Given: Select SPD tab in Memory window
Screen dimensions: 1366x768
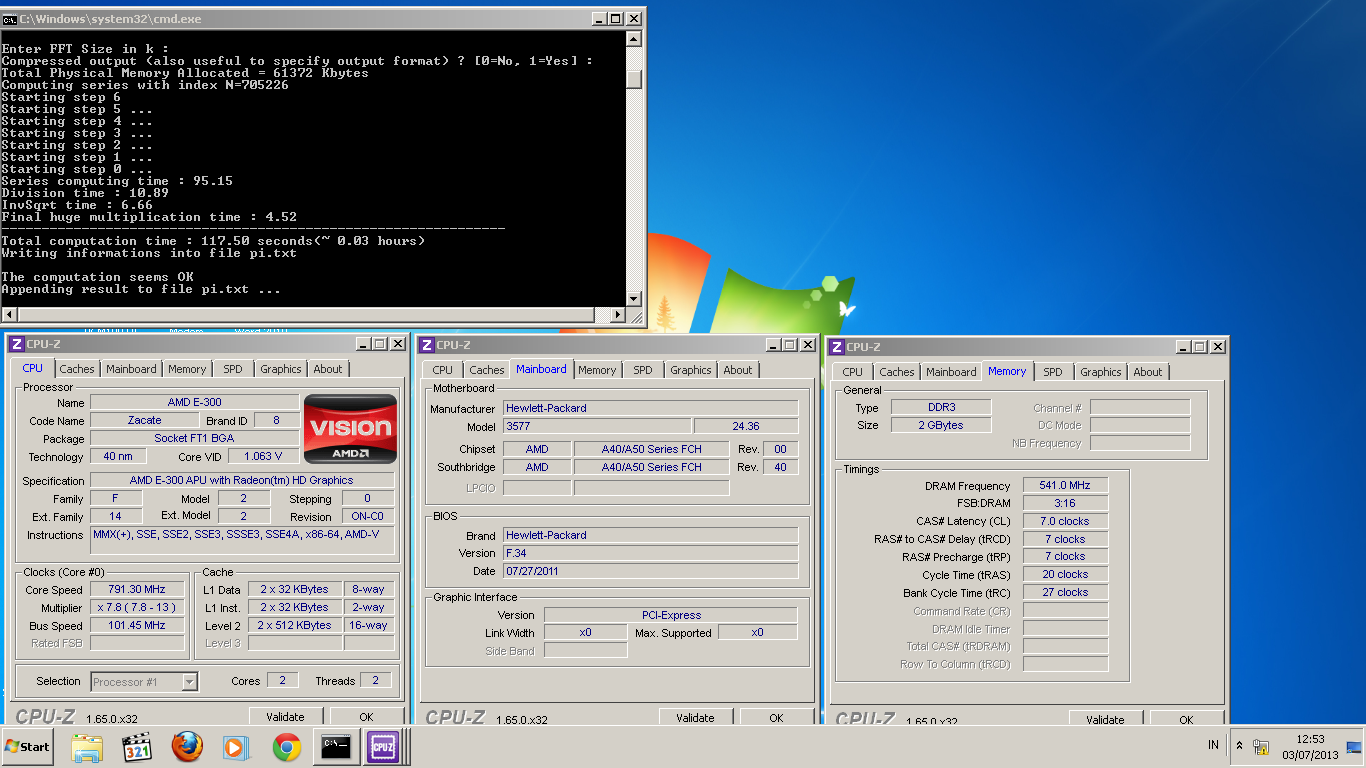Looking at the screenshot, I should [x=1053, y=372].
